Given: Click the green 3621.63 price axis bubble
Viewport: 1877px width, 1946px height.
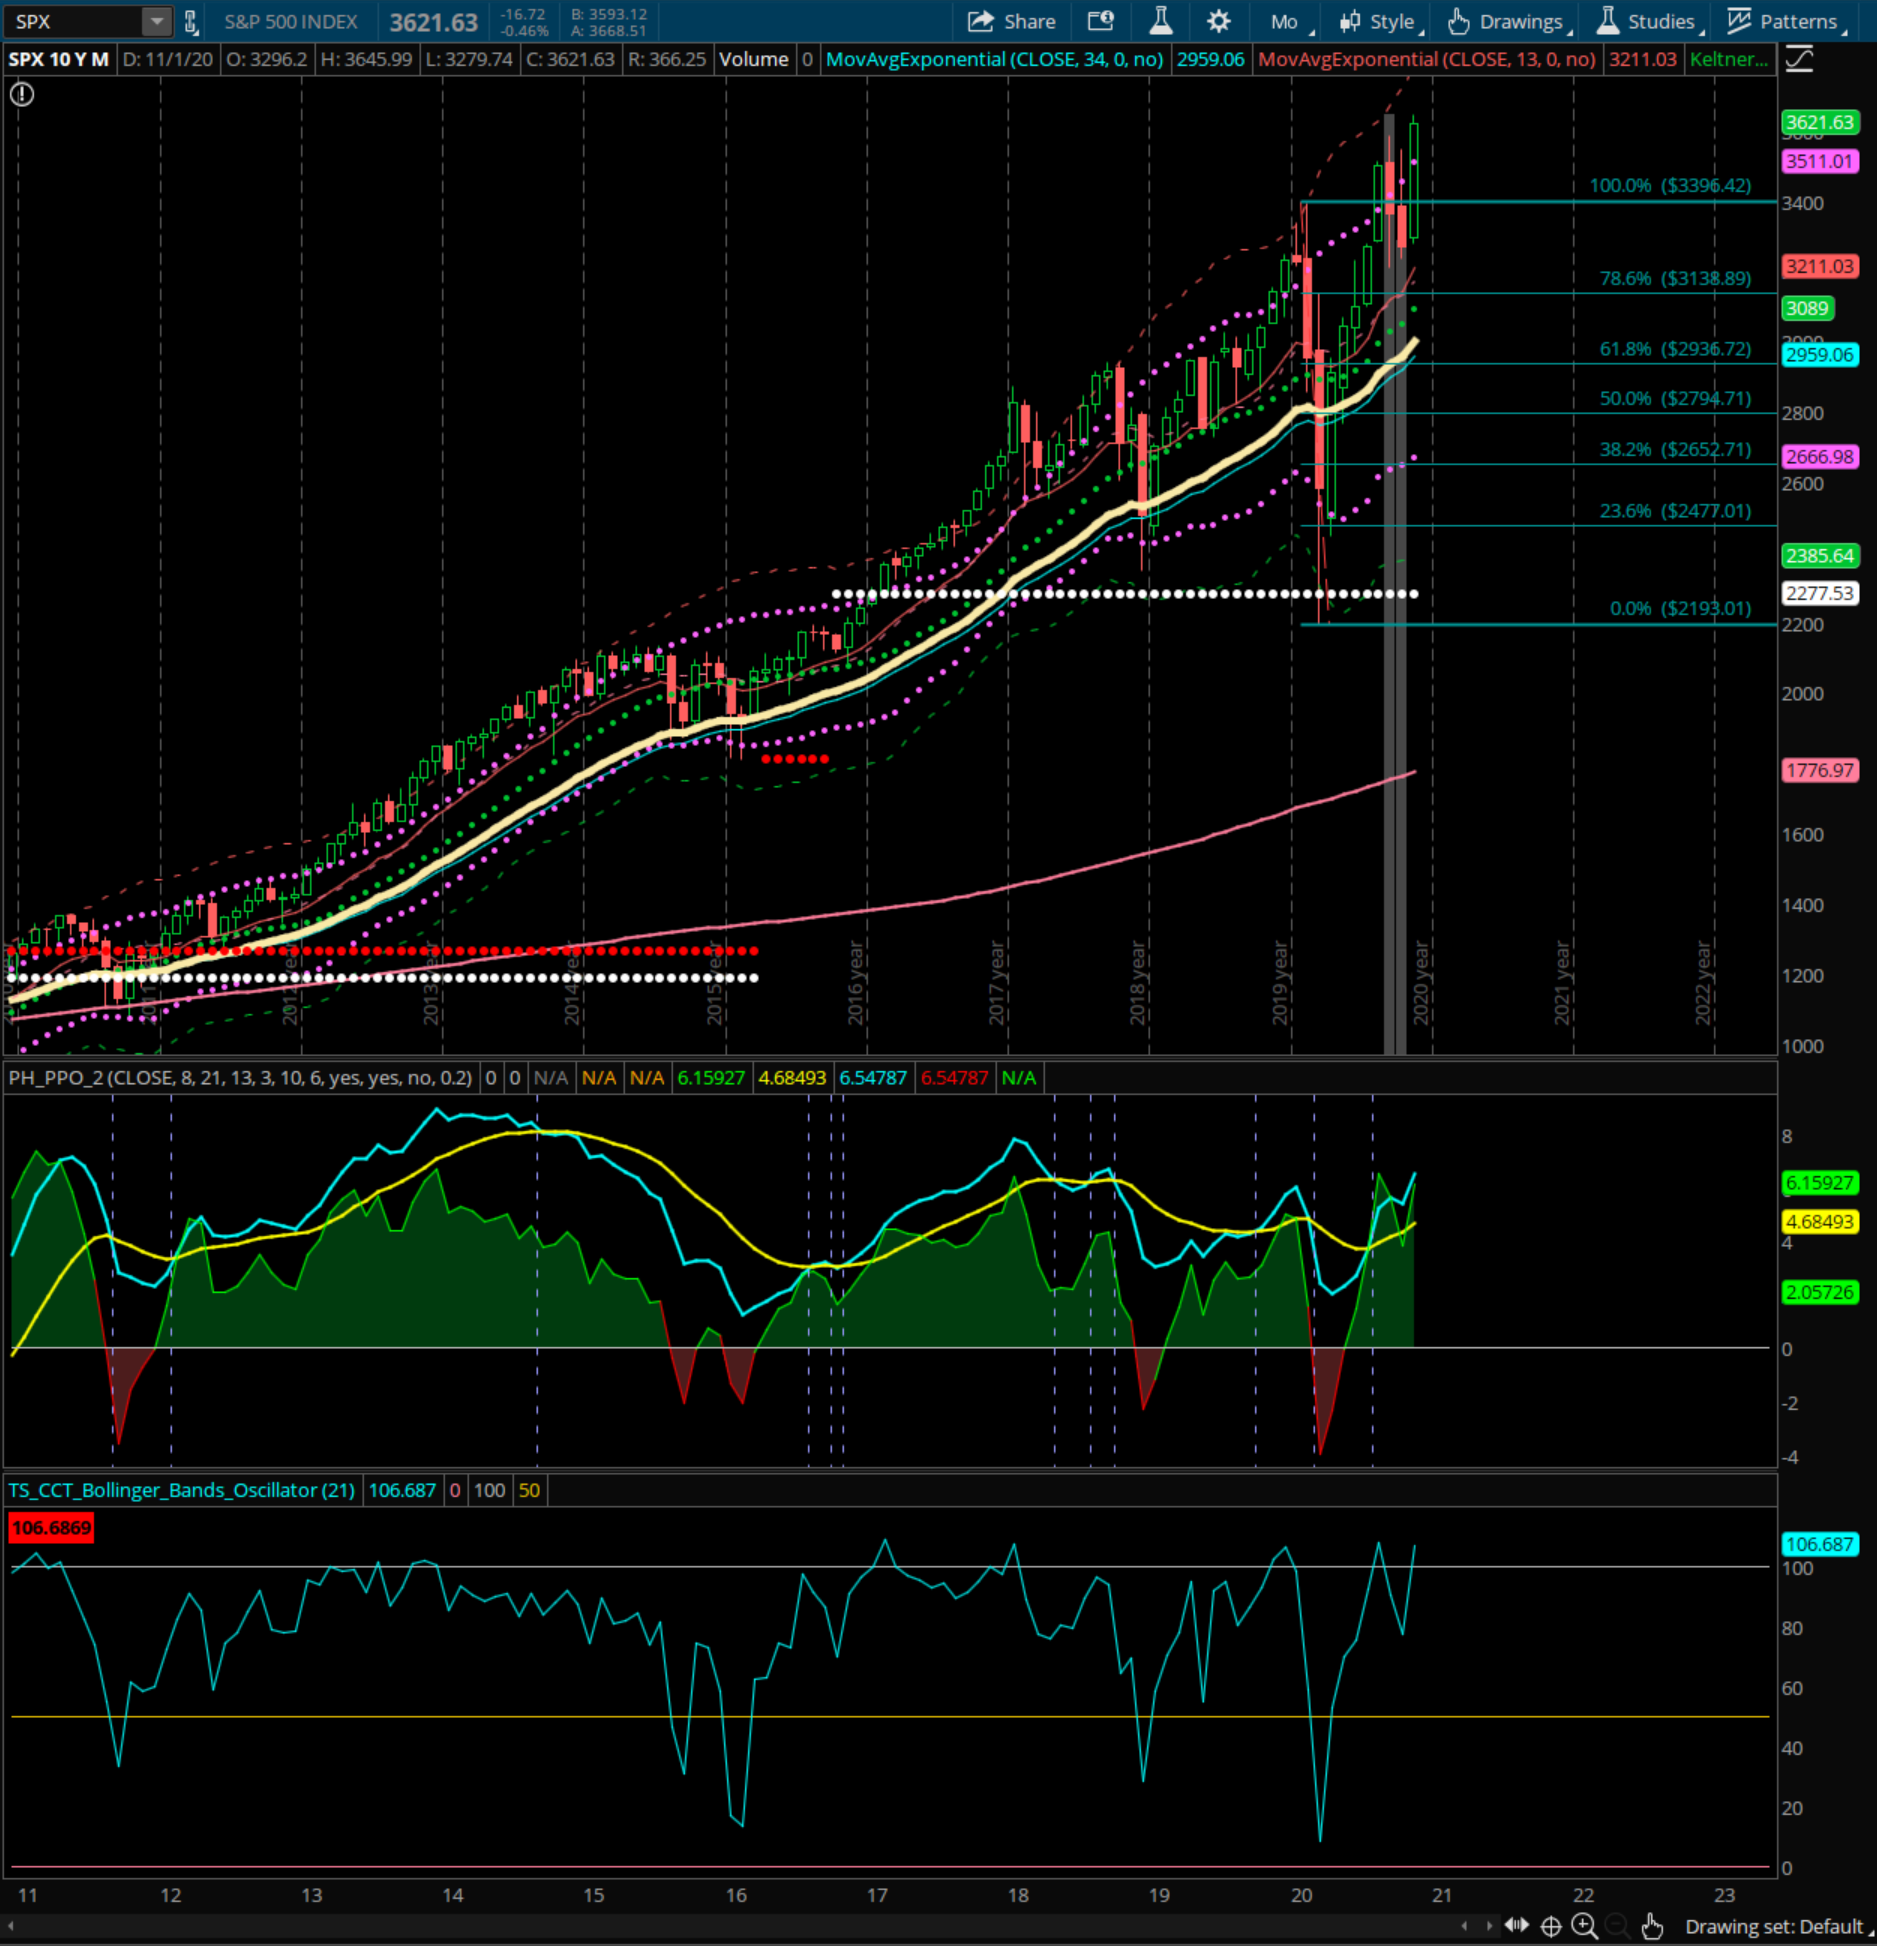Looking at the screenshot, I should 1820,123.
